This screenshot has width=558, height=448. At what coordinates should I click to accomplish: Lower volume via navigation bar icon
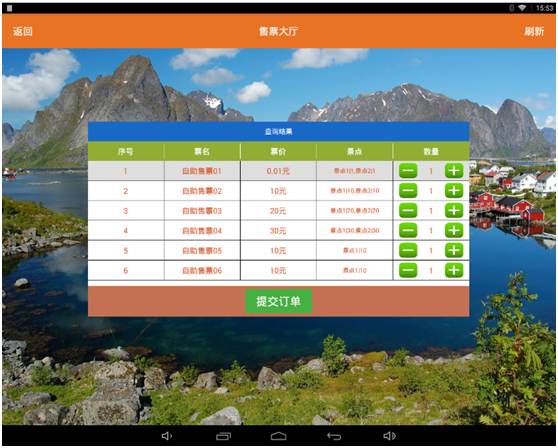click(x=167, y=436)
